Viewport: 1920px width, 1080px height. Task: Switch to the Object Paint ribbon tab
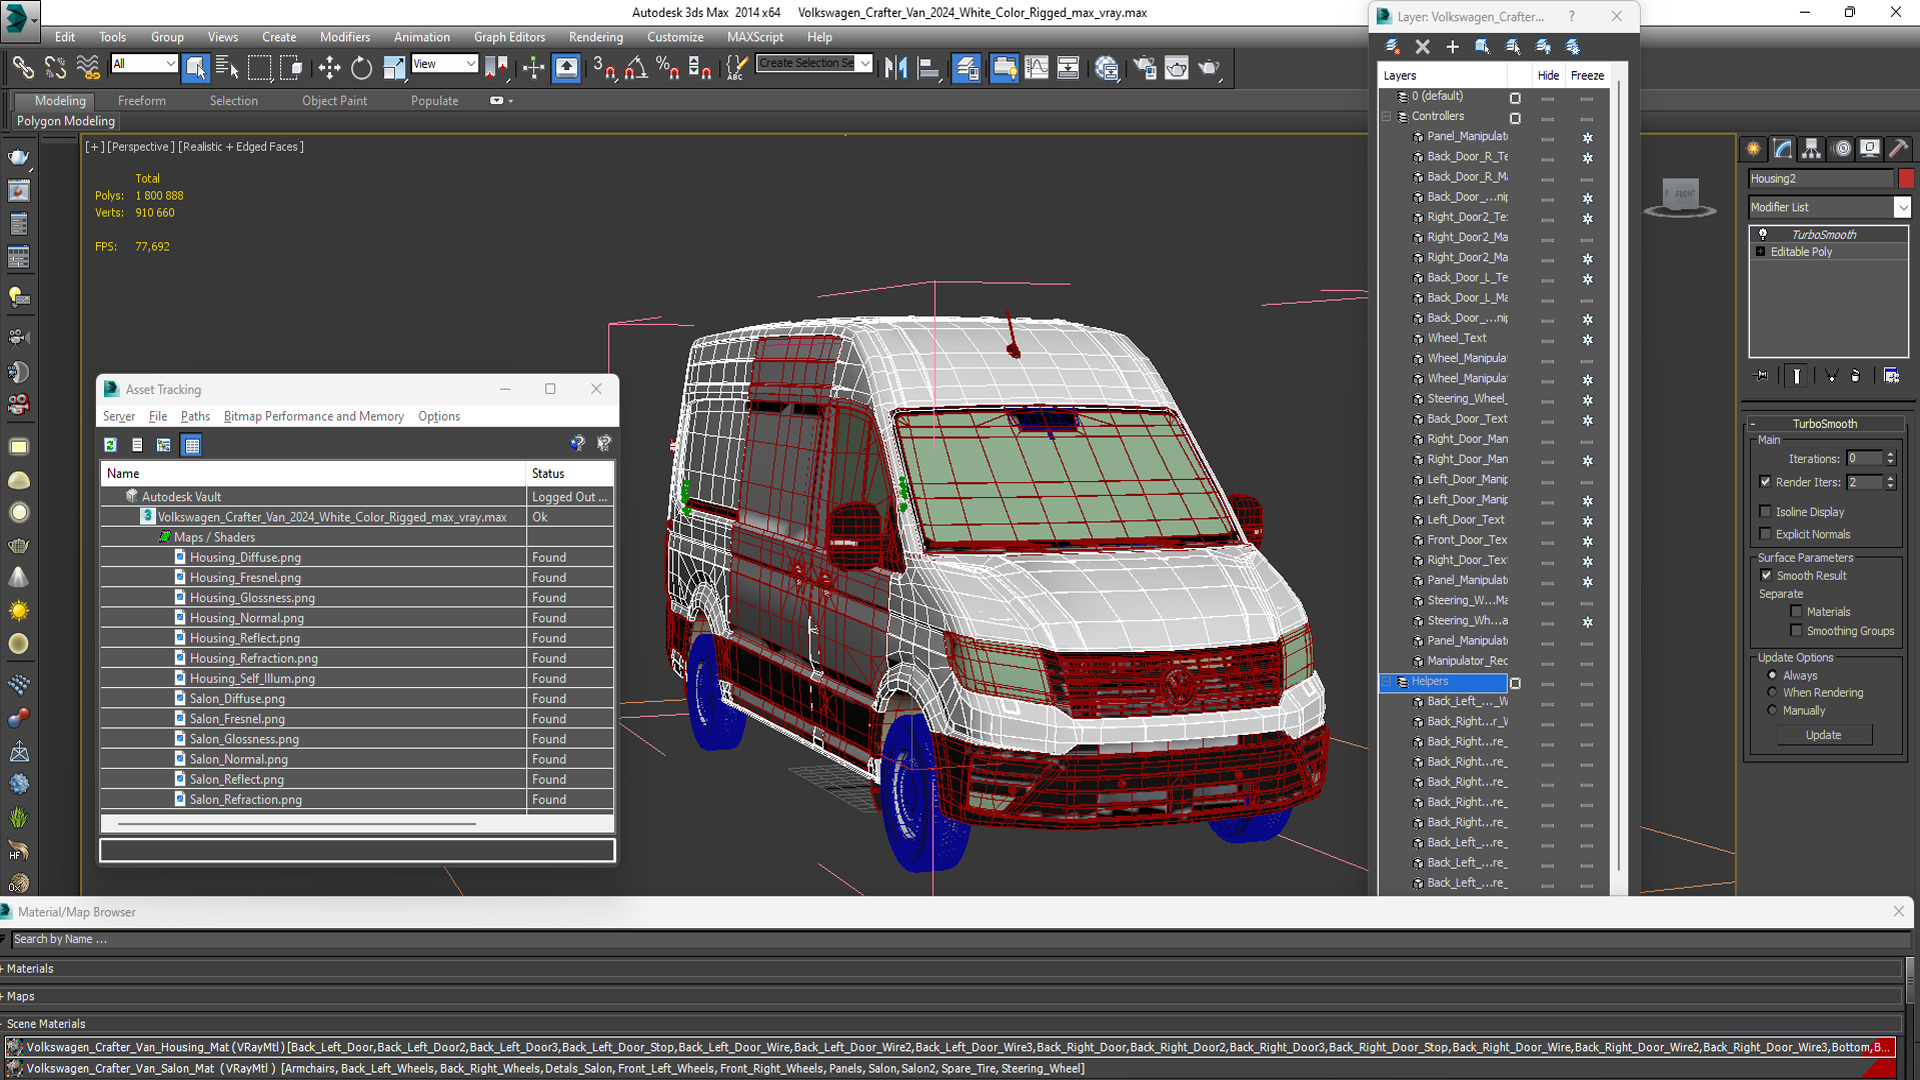334,101
